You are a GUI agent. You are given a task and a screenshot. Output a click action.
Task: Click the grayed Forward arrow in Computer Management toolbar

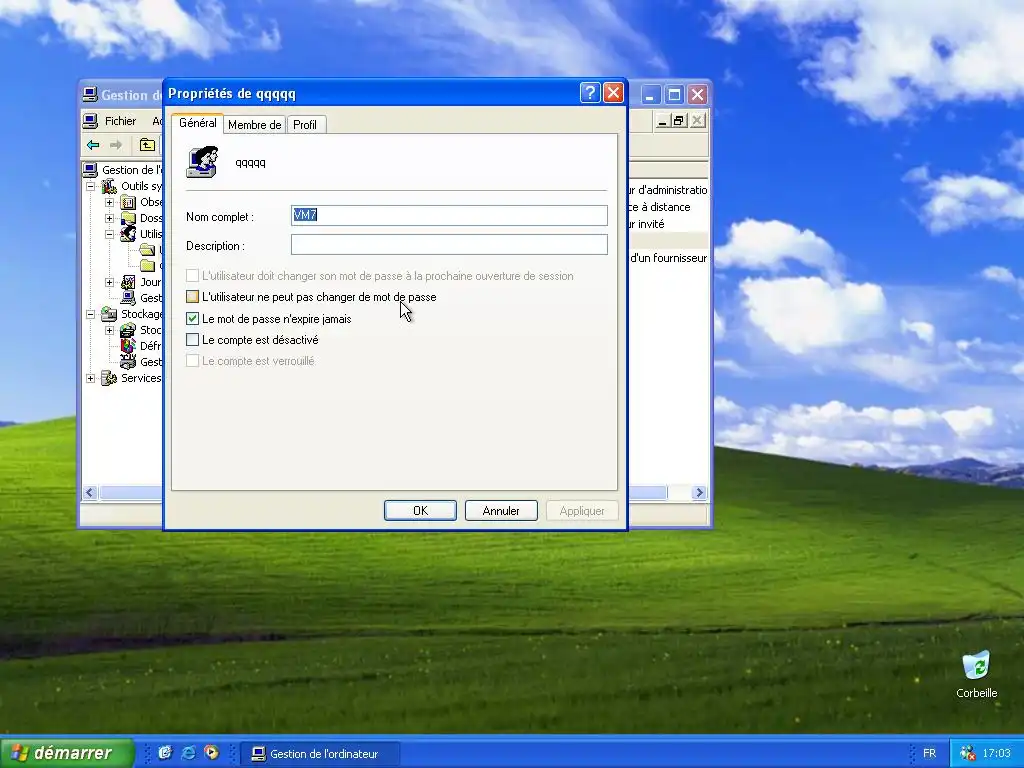[x=116, y=145]
